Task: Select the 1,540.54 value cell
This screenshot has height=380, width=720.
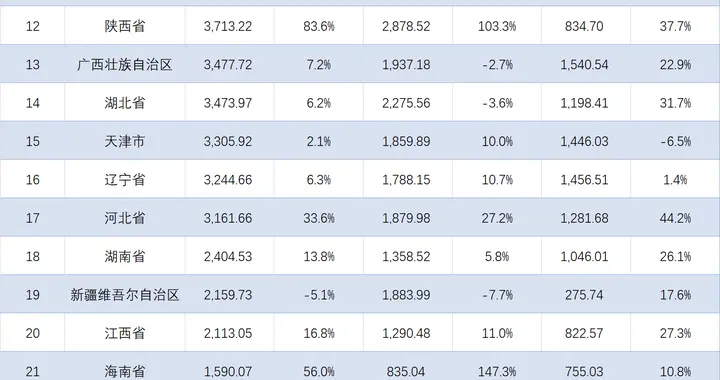Action: 584,65
